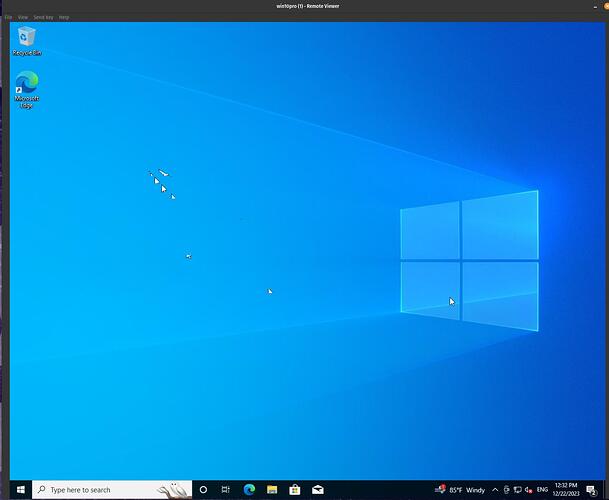Open the 85°F Windy weather widget
This screenshot has height=500, width=609.
(x=460, y=490)
